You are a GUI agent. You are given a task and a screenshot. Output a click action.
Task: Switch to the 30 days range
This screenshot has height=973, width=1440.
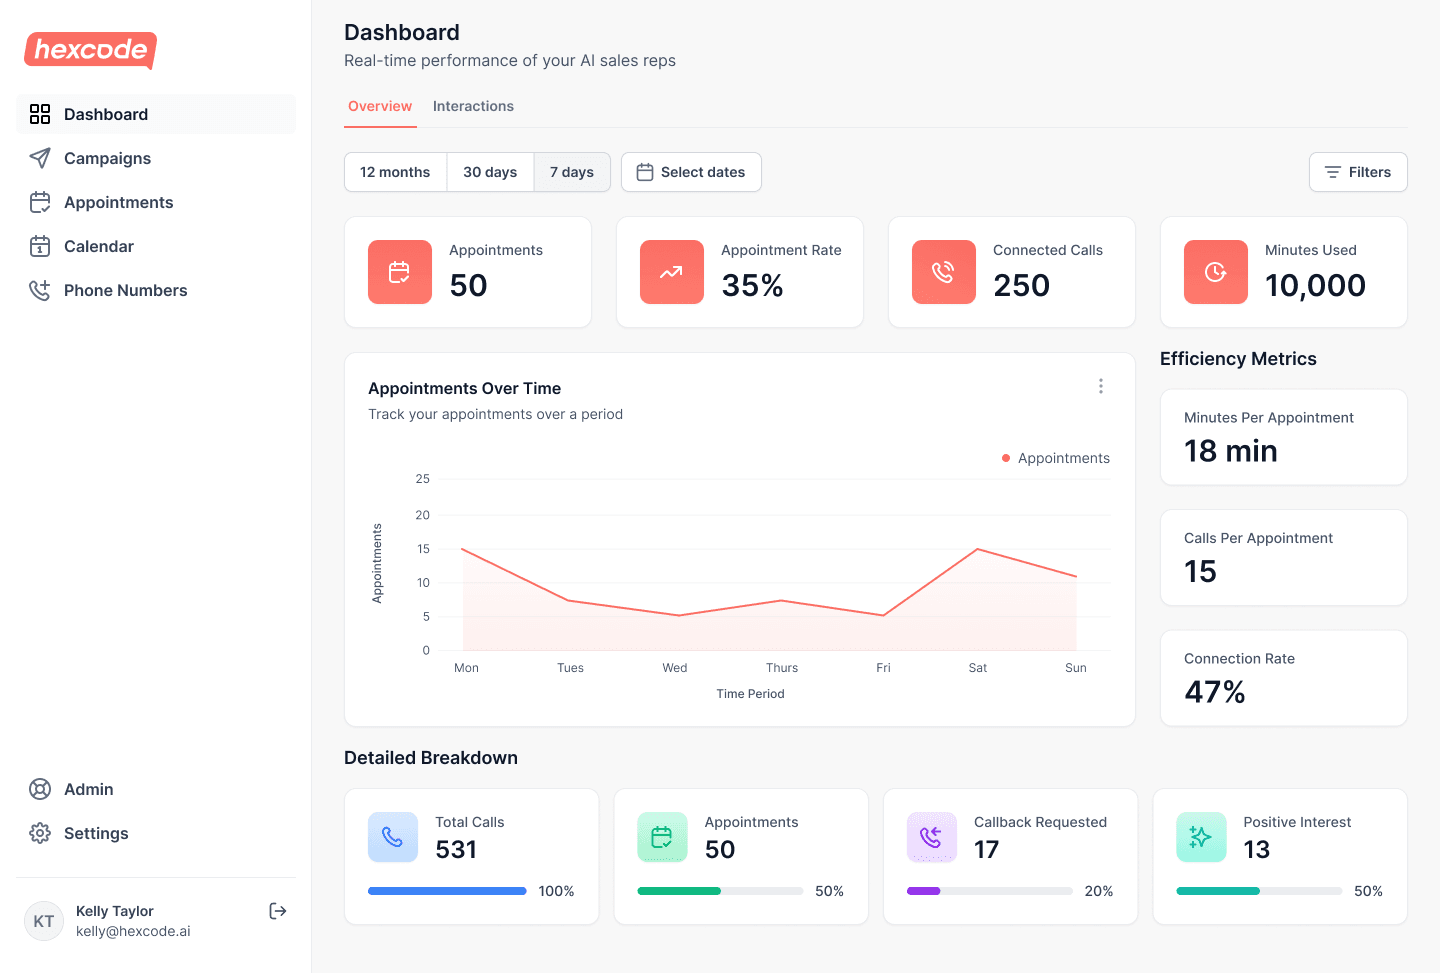490,171
